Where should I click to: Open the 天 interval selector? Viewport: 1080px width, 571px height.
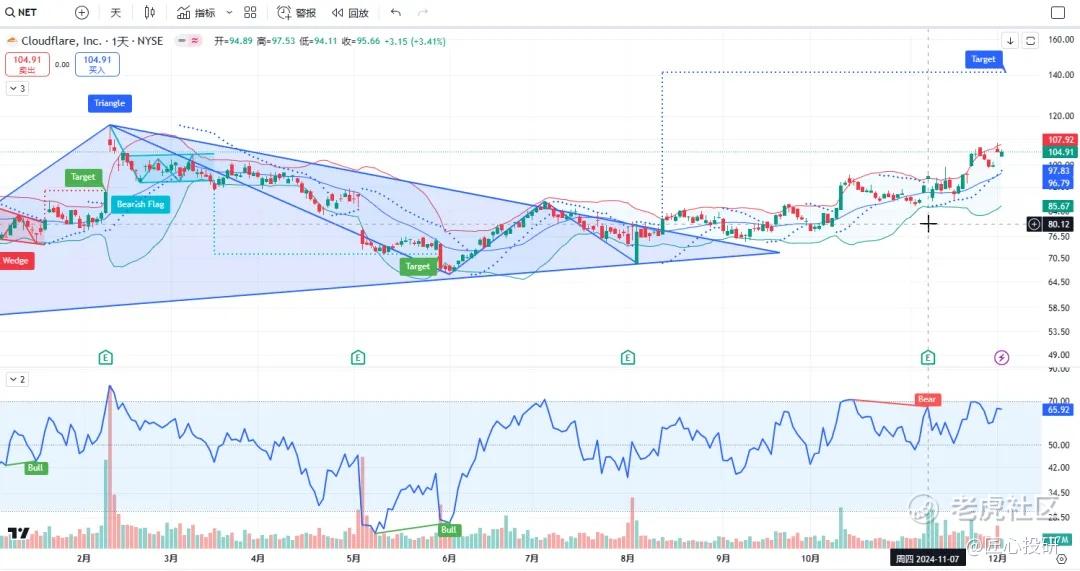pos(116,12)
